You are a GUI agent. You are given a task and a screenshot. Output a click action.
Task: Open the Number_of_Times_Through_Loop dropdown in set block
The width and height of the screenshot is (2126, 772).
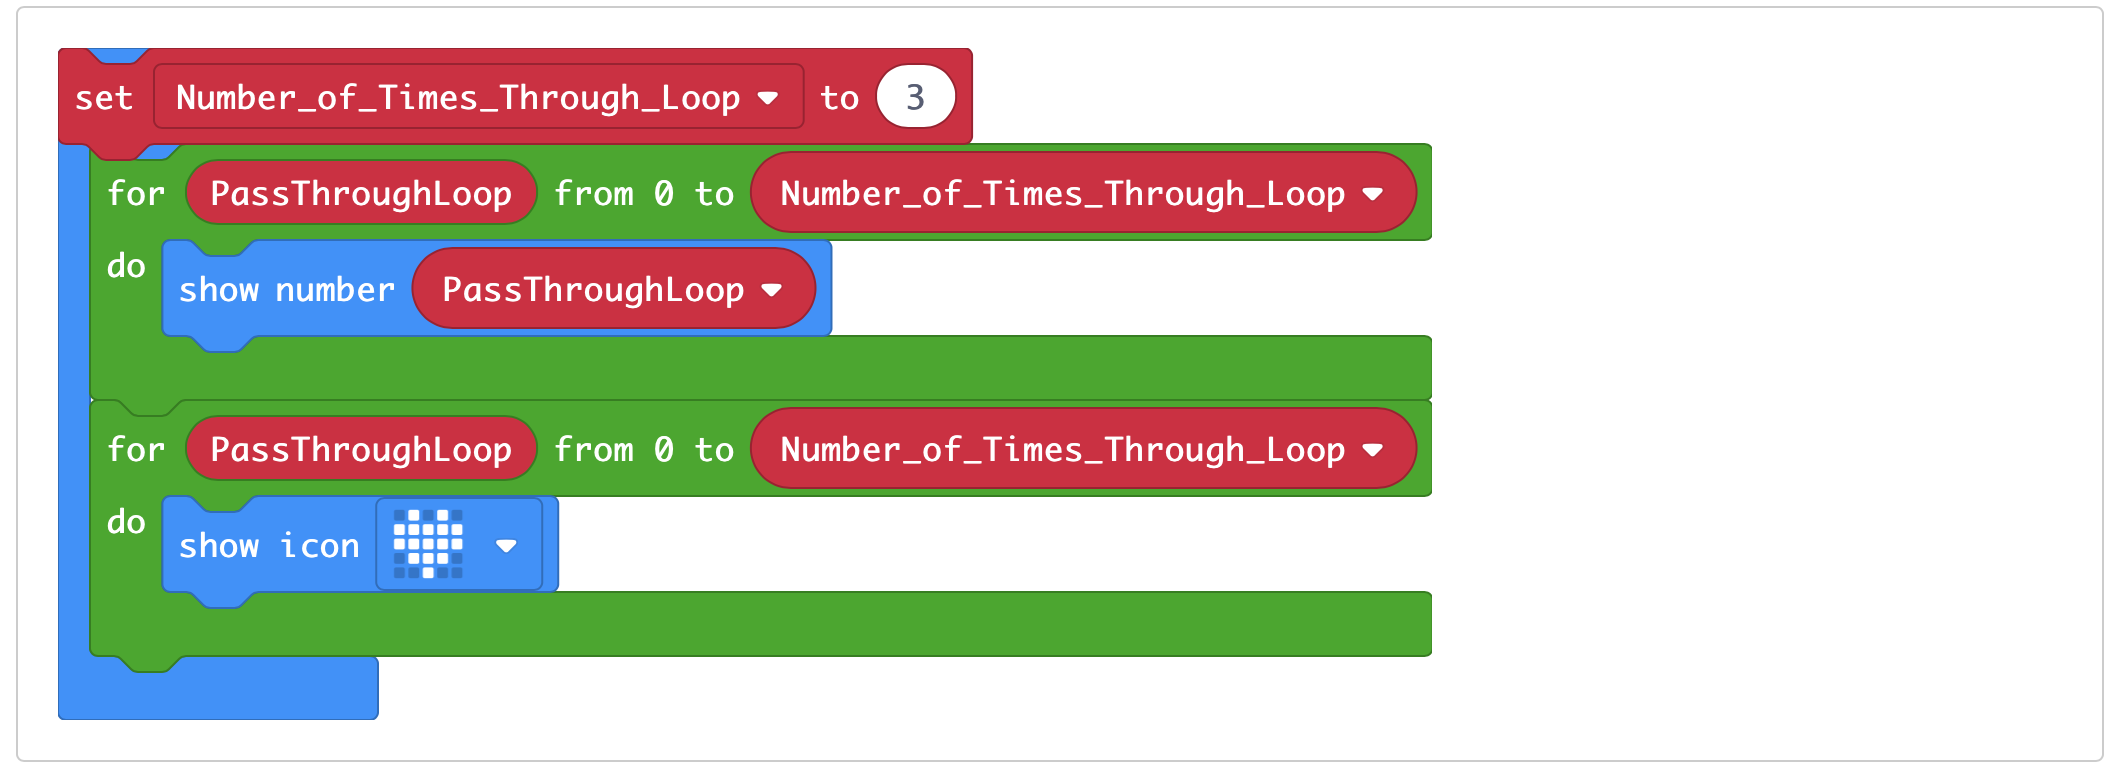coord(770,96)
